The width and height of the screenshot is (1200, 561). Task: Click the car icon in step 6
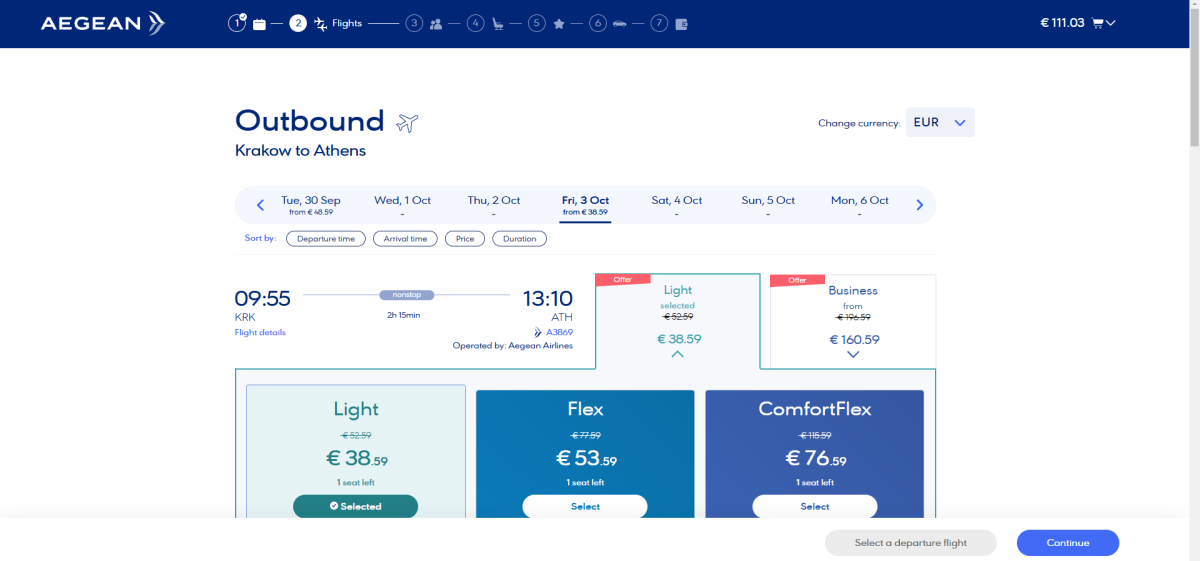pos(620,24)
